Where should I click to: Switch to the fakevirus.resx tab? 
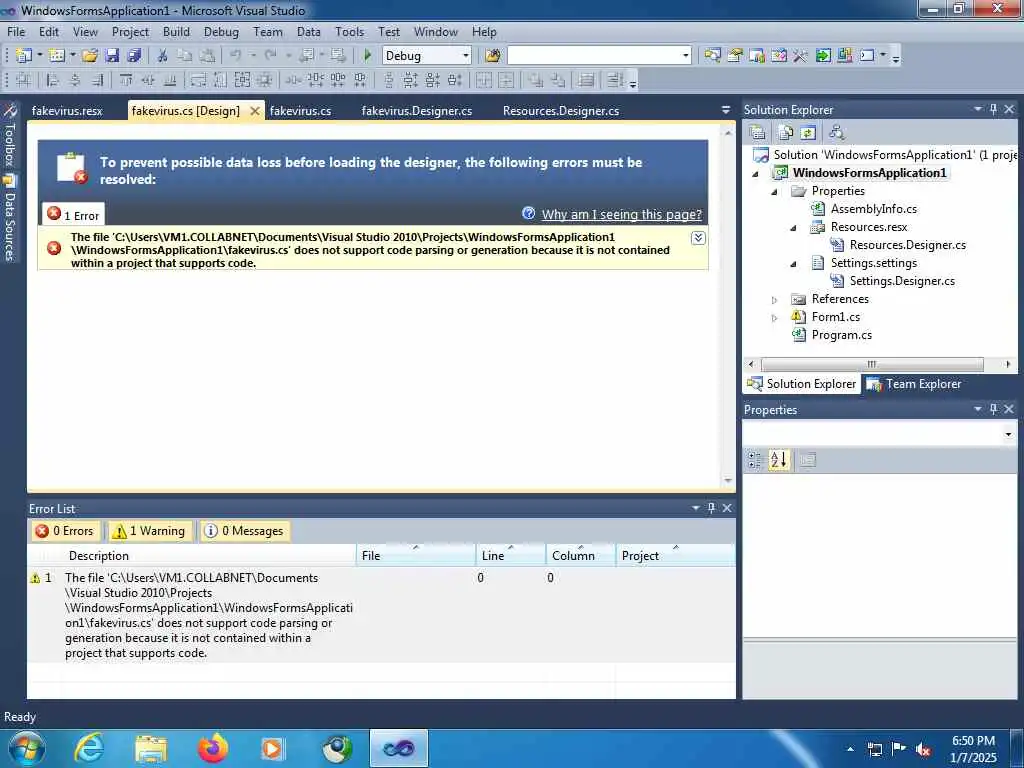[67, 110]
